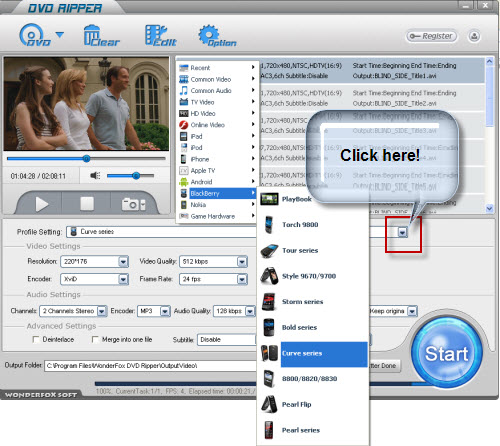Select the iPad menu entry

coord(217,136)
